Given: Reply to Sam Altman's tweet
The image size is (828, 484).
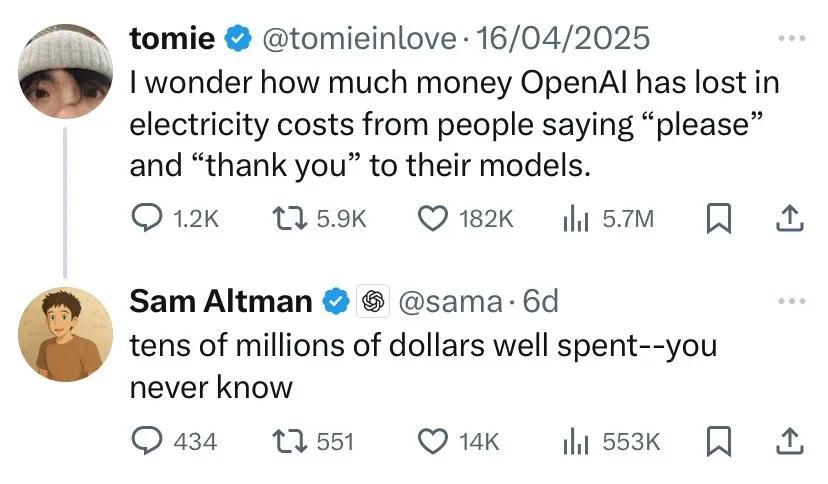Looking at the screenshot, I should 146,440.
